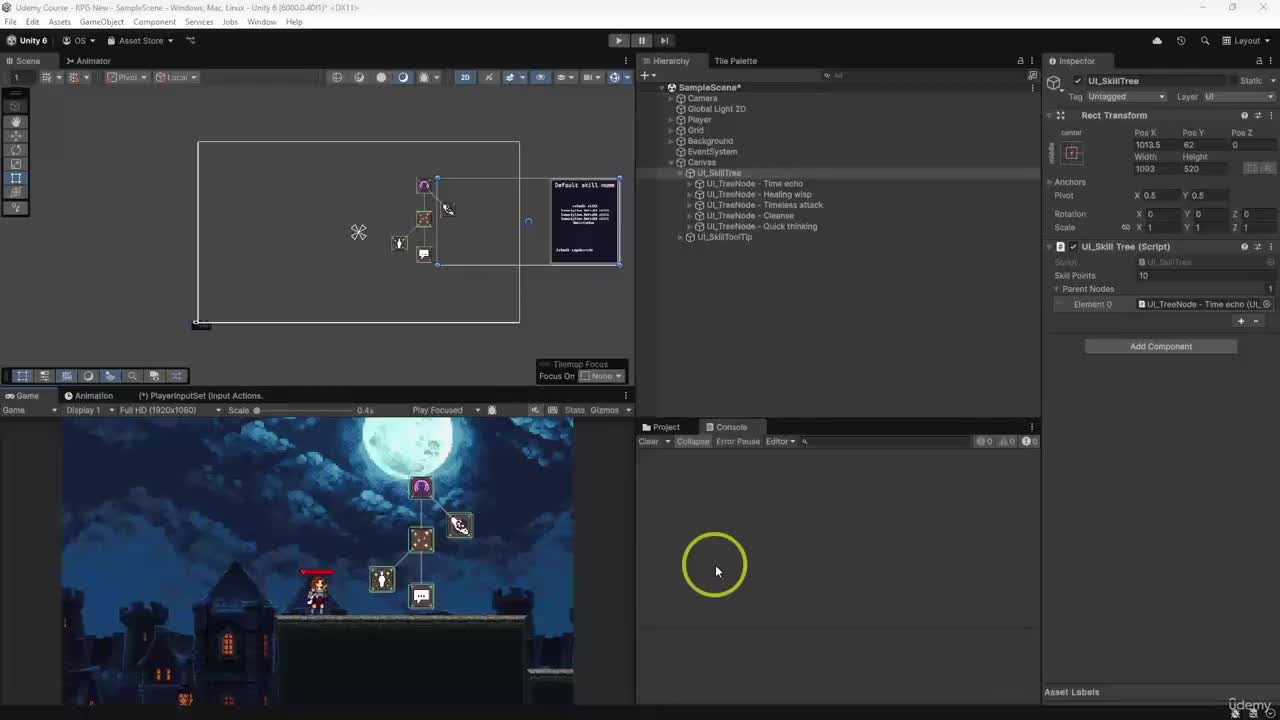Image resolution: width=1280 pixels, height=720 pixels.
Task: Switch to the Project tab
Action: pos(661,427)
